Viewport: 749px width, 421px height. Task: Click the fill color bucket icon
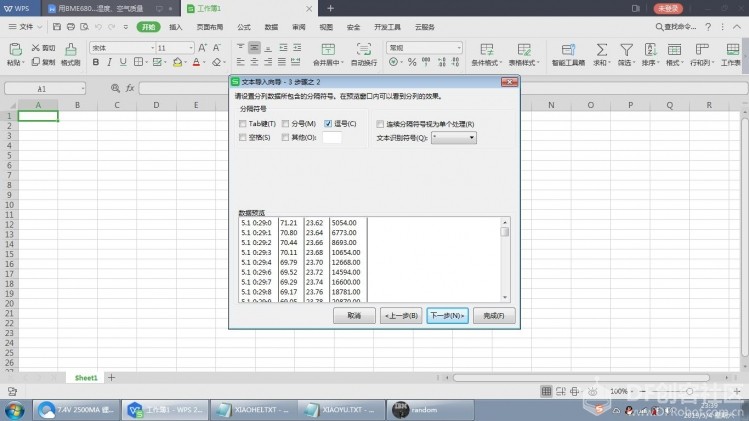click(177, 62)
